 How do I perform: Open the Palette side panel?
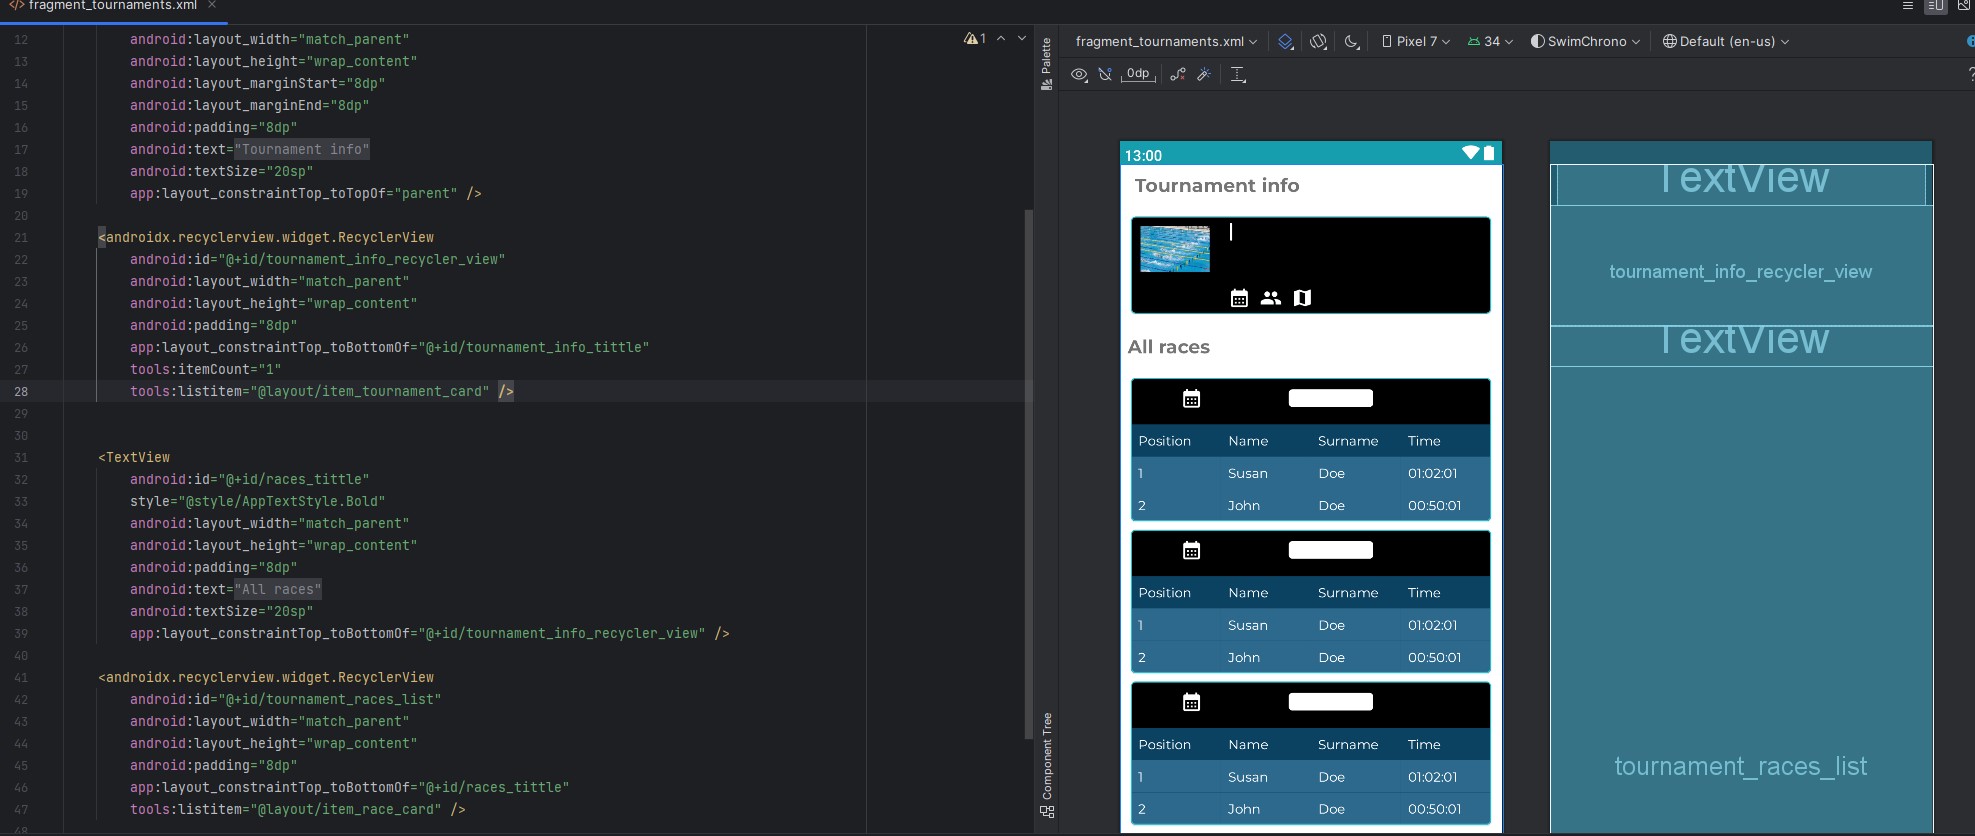click(1047, 64)
